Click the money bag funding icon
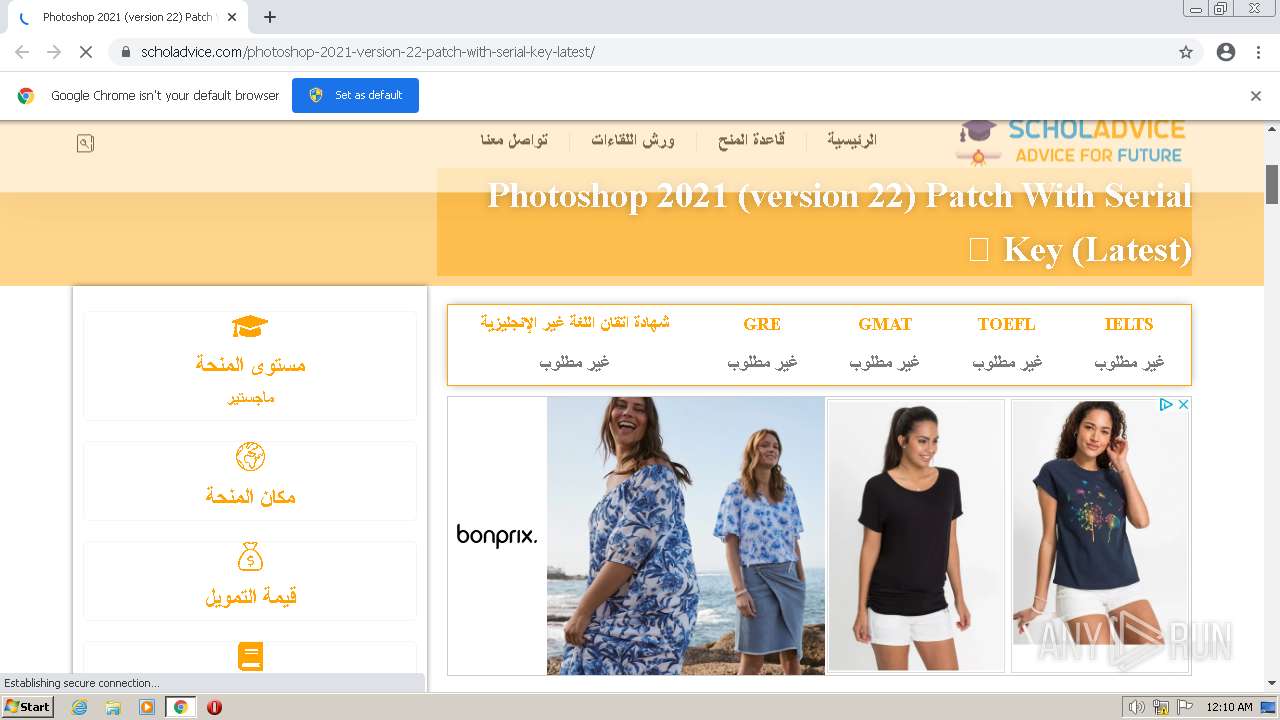 250,557
